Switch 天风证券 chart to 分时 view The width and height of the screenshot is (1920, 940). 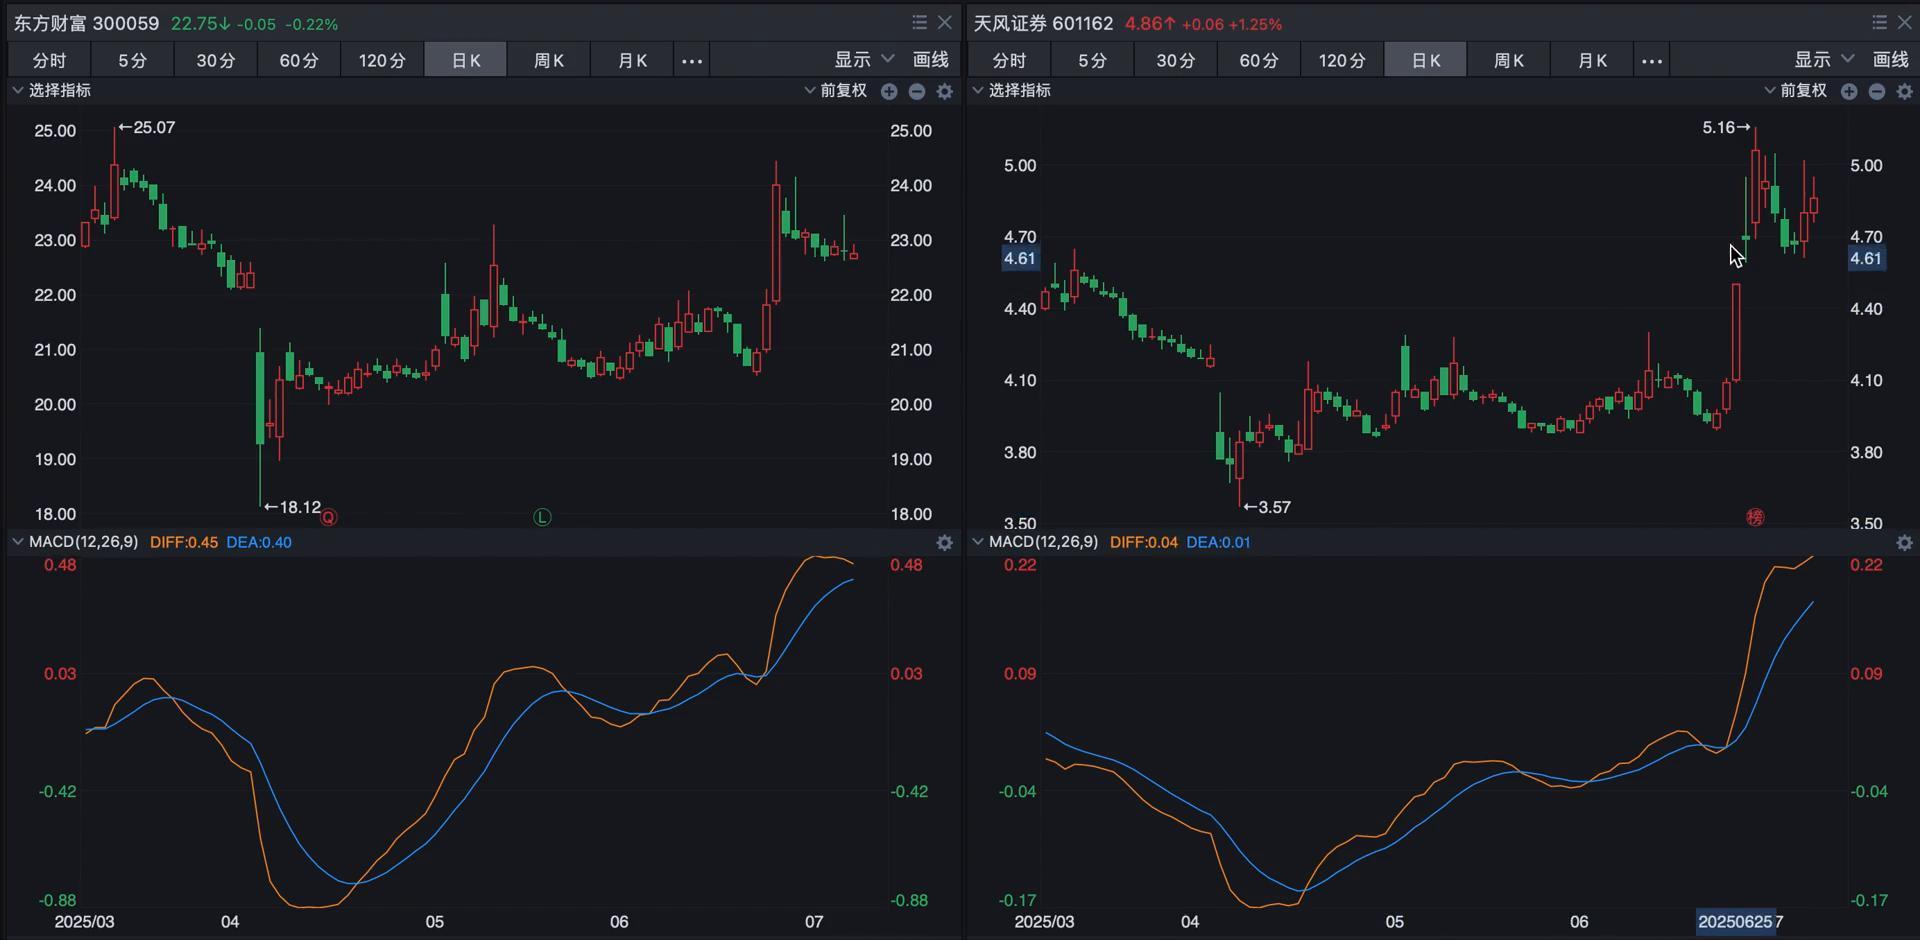pos(1010,60)
